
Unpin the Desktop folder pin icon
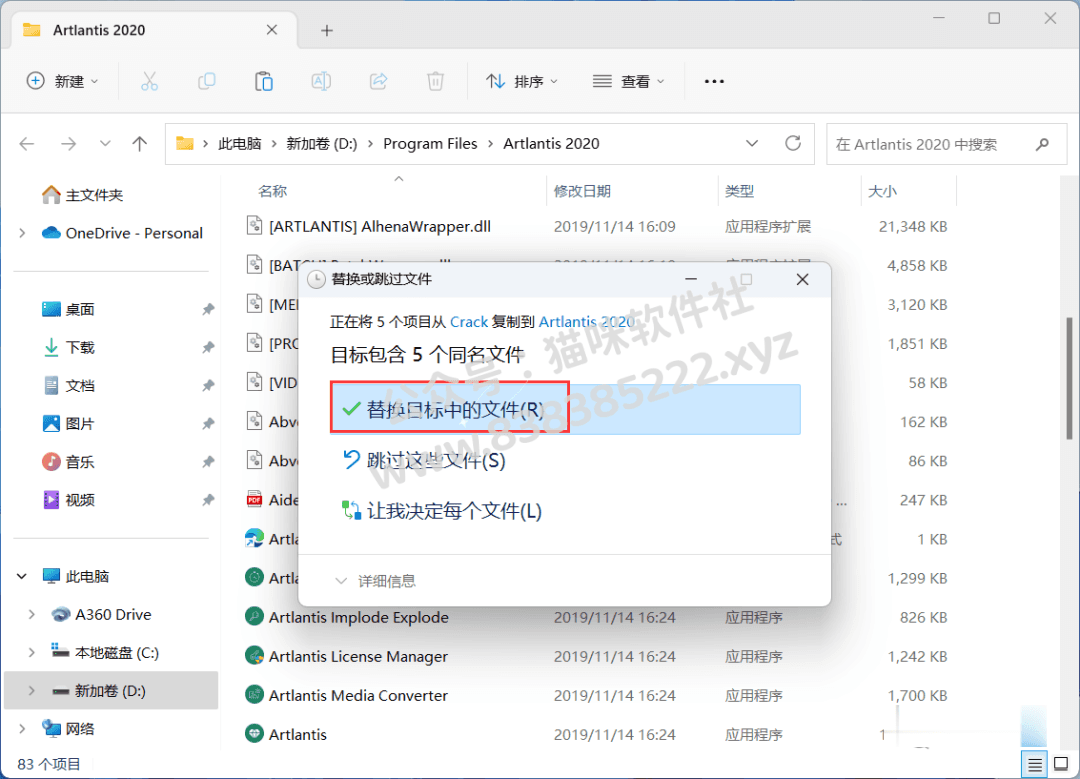point(208,309)
